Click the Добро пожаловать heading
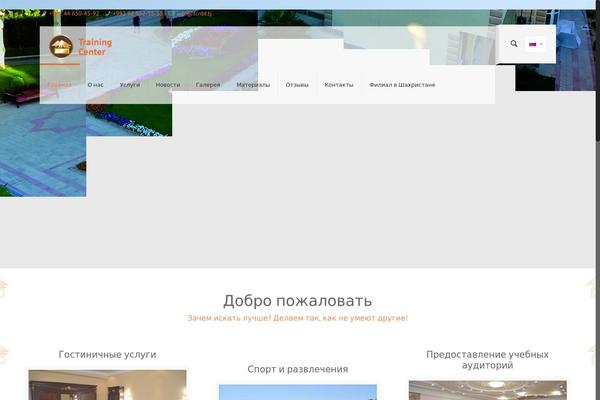This screenshot has height=400, width=600. (298, 301)
